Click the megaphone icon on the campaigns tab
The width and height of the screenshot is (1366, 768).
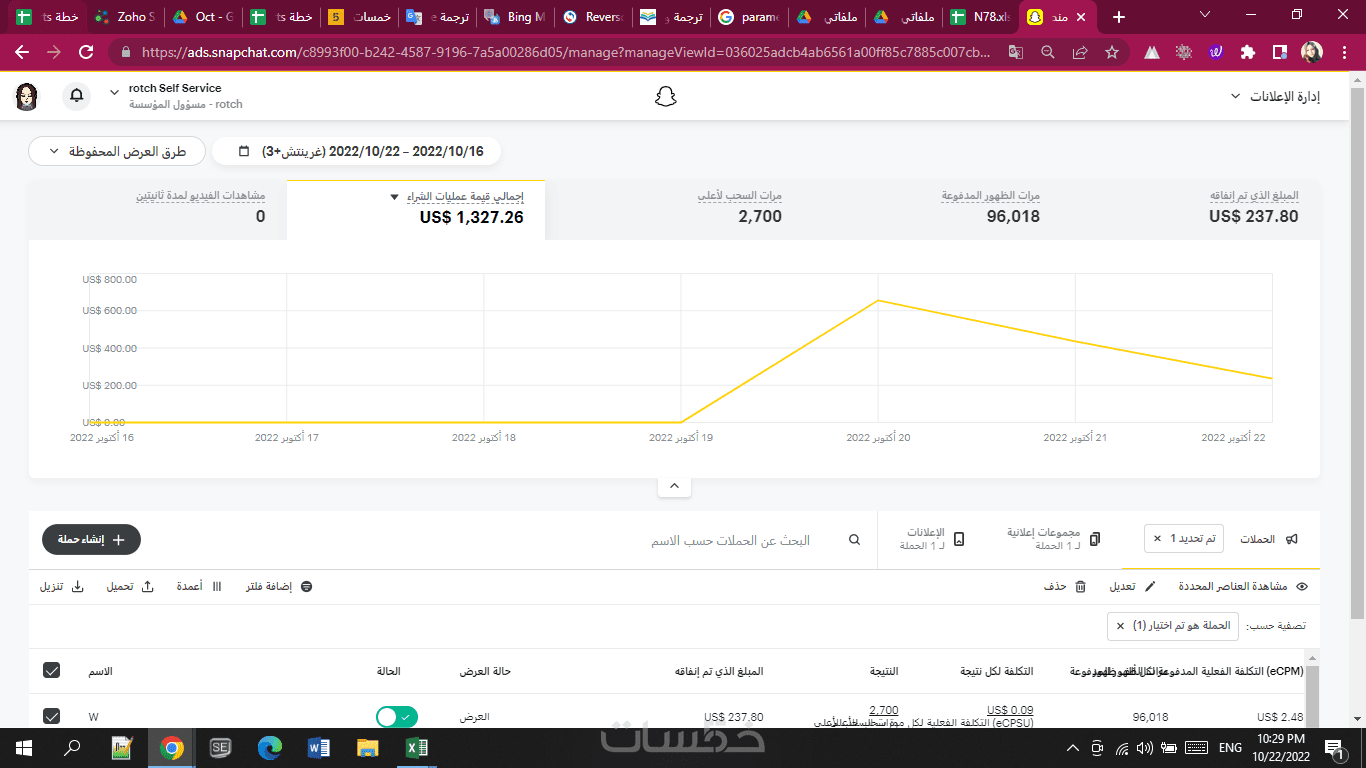click(x=1292, y=539)
